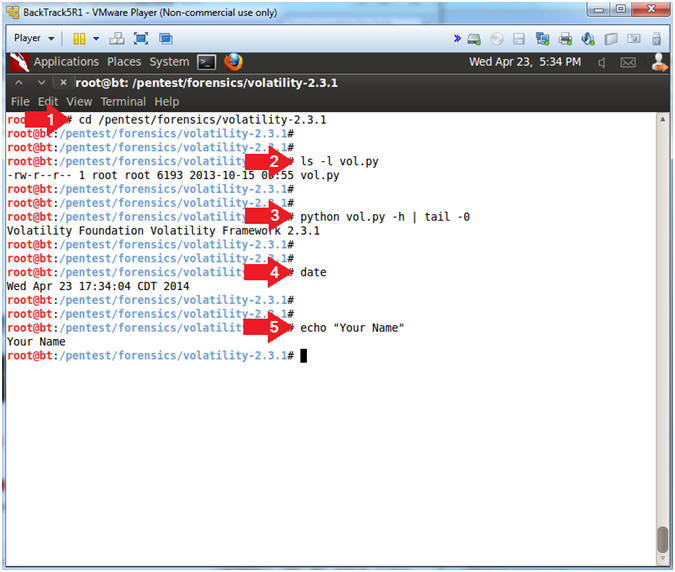Click the mail envelope icon in panel

(628, 63)
